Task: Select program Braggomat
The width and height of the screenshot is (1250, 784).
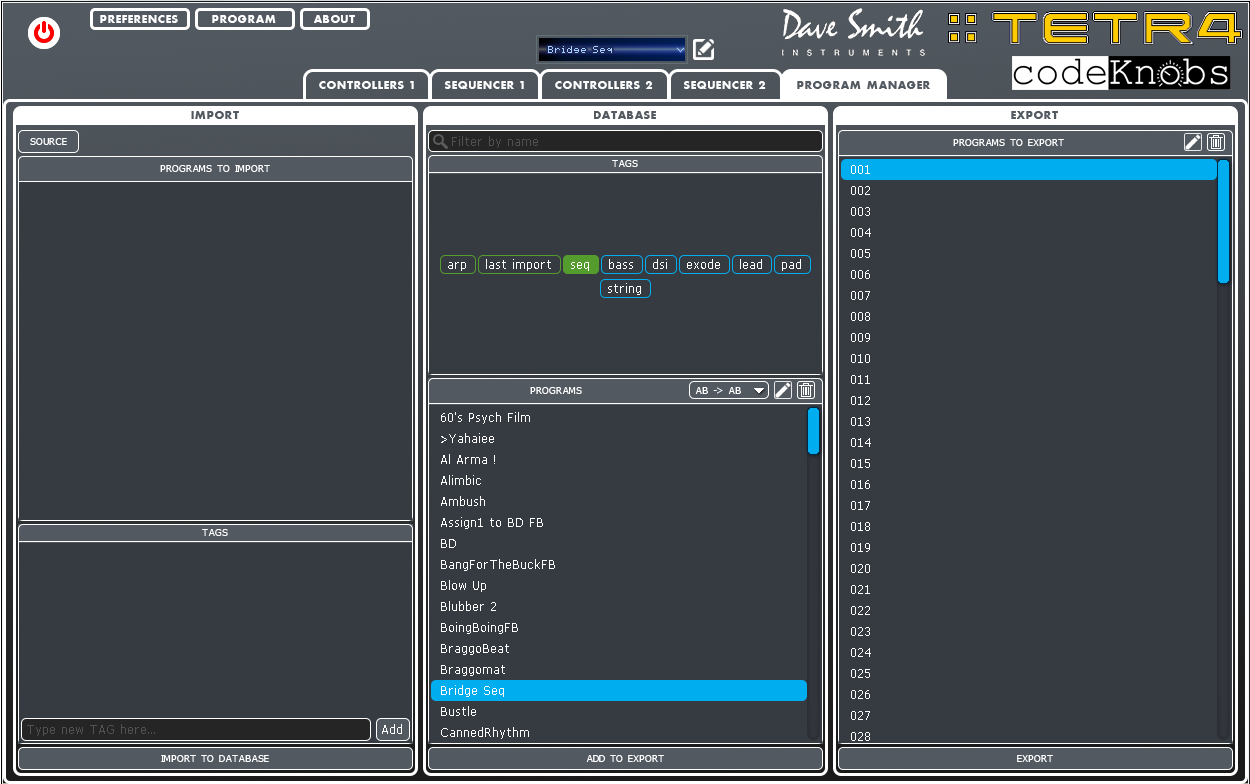Action: (619, 670)
